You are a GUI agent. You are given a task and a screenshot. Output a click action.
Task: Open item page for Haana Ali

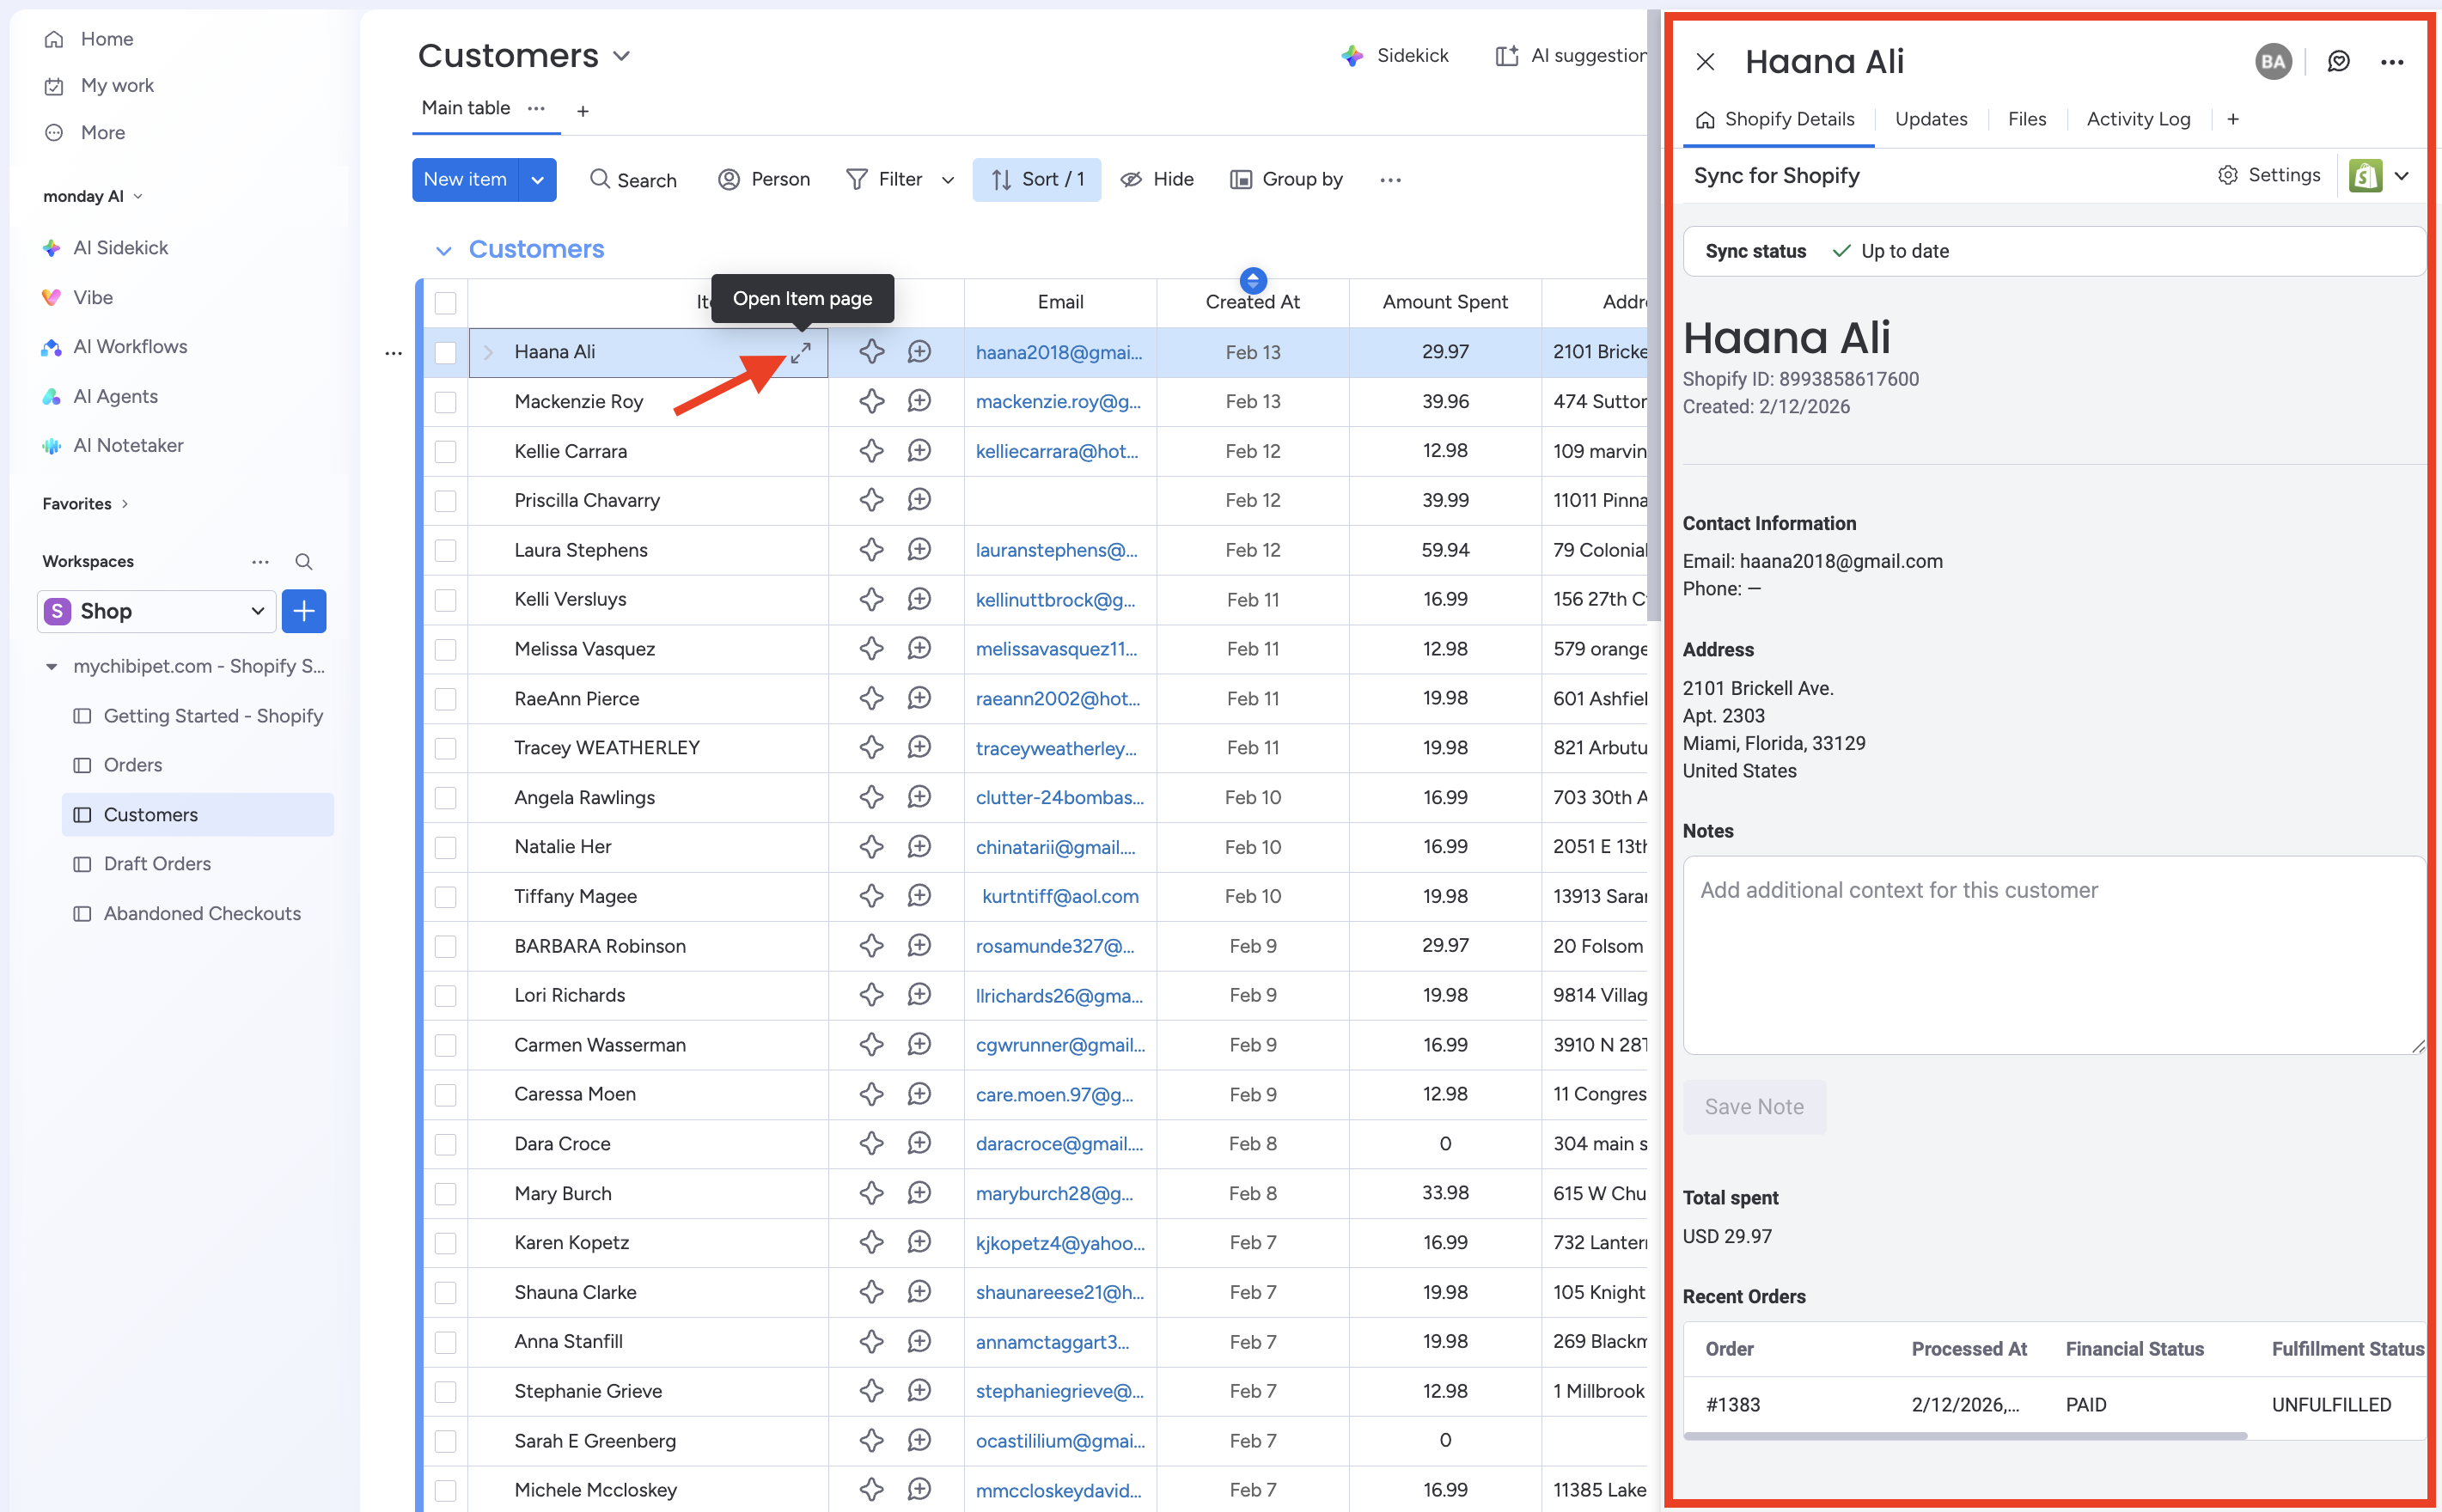tap(801, 353)
